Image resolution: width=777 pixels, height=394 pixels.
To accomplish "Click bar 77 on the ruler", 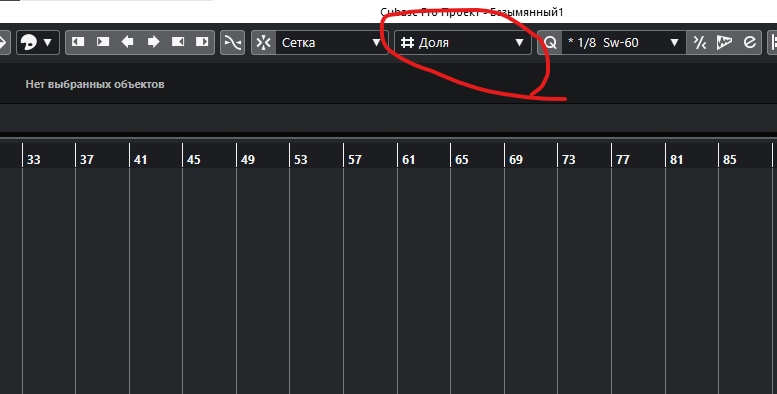I will click(x=622, y=160).
